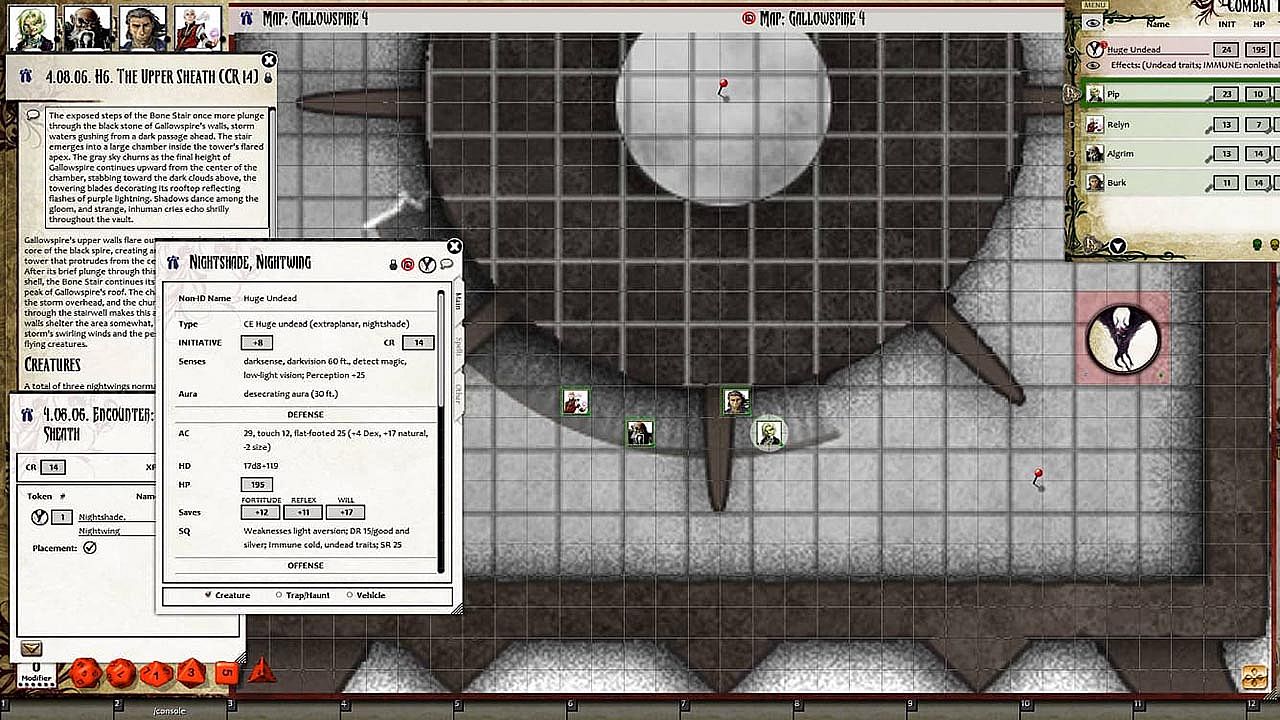This screenshot has width=1280, height=720.
Task: Click Algrim's initiative value 13
Action: point(1225,154)
